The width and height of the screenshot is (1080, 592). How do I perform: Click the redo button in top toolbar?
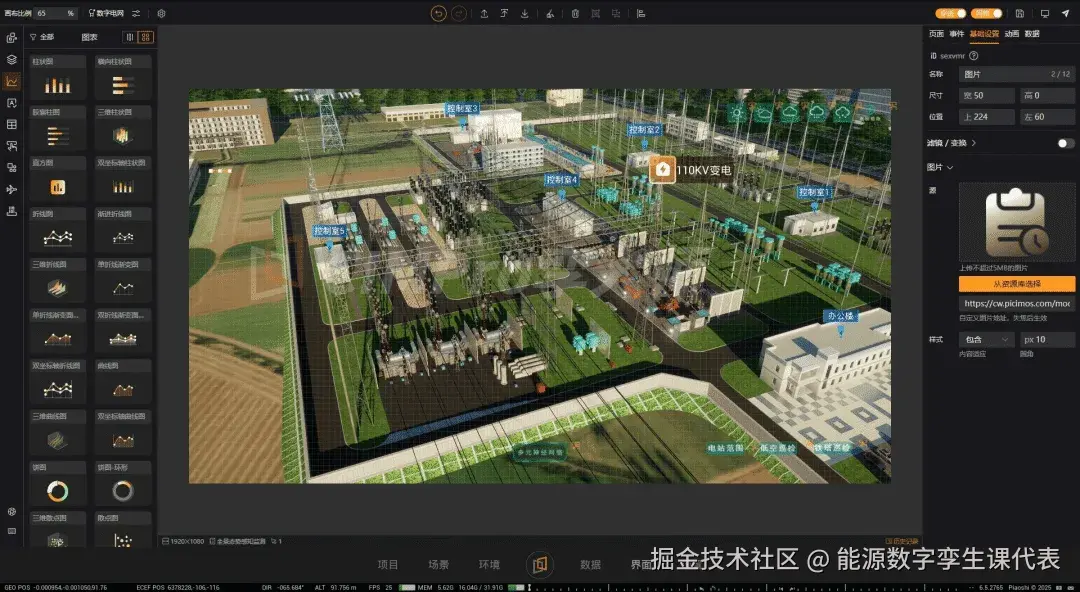[x=459, y=13]
